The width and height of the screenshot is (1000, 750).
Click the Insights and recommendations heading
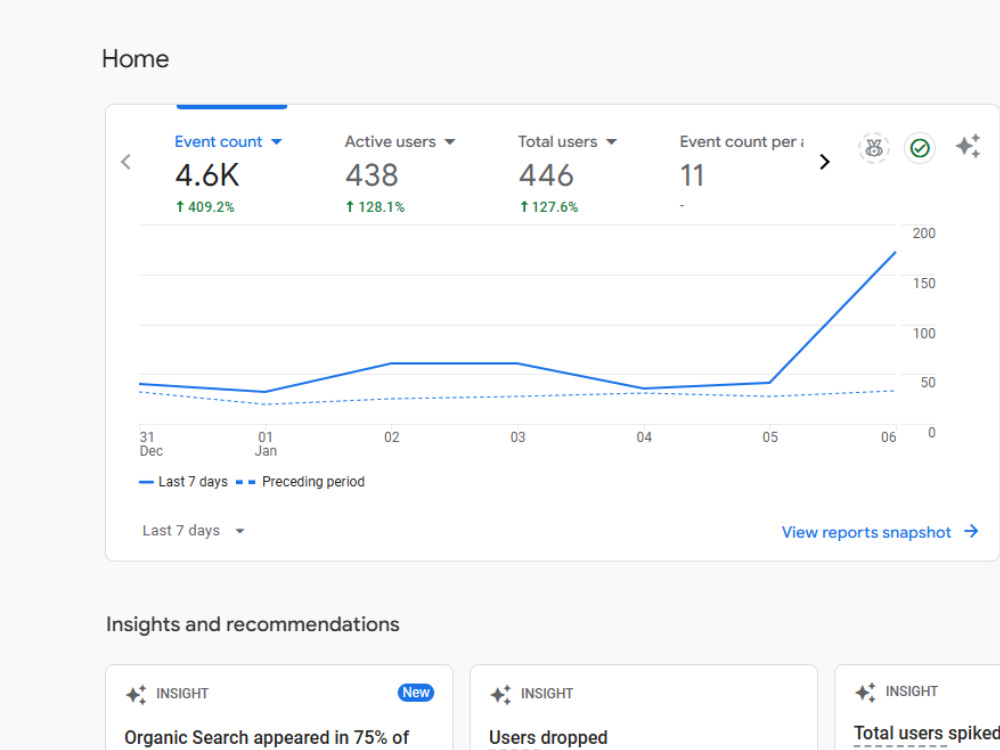(x=253, y=624)
